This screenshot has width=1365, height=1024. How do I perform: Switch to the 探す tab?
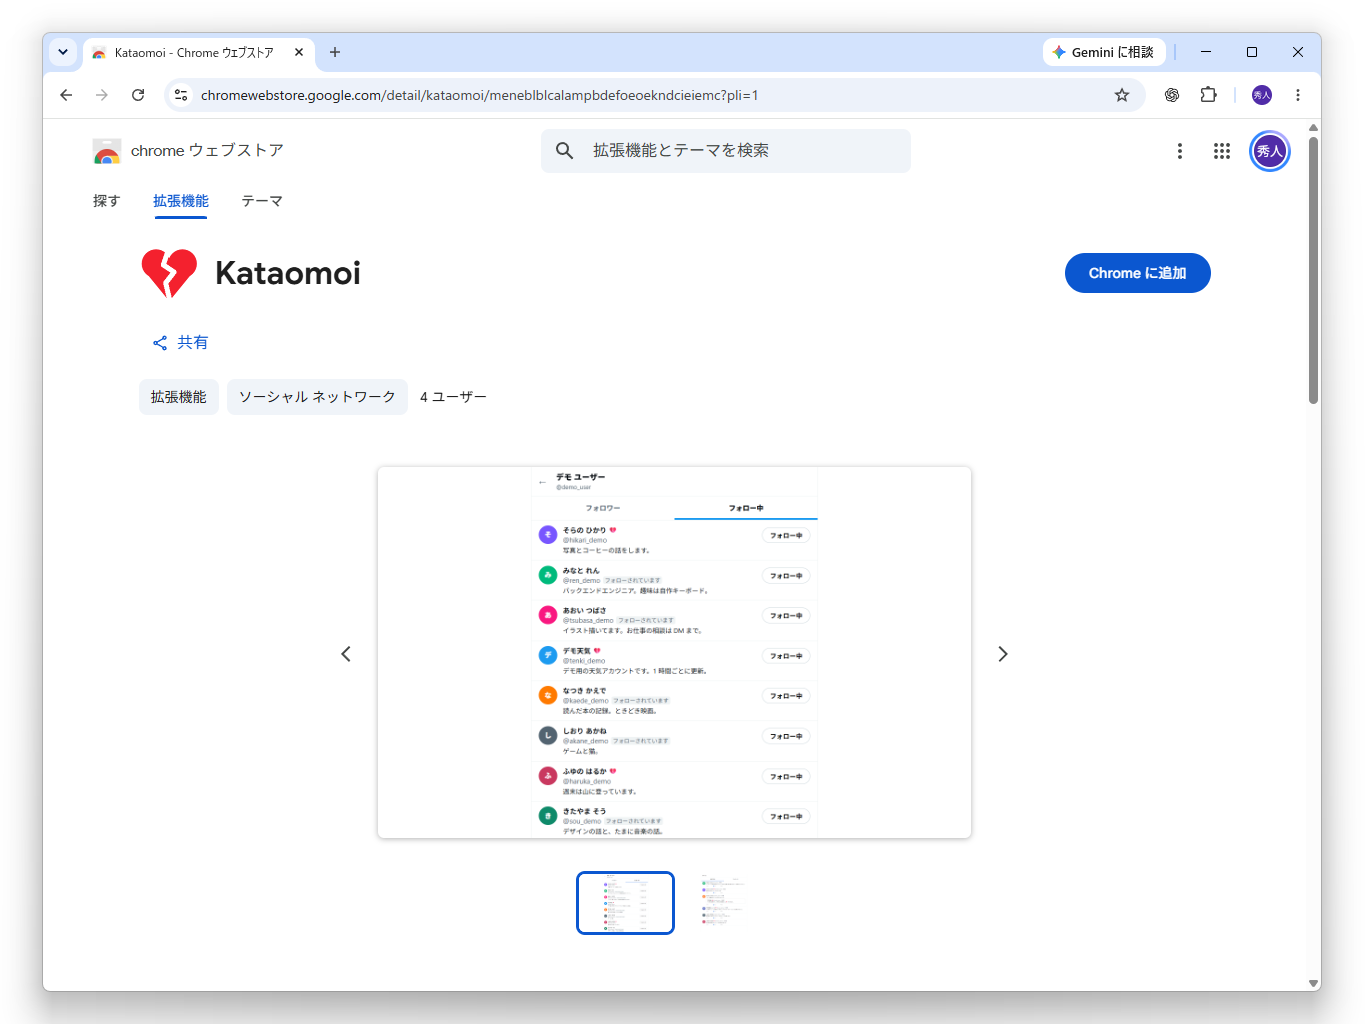coord(106,201)
